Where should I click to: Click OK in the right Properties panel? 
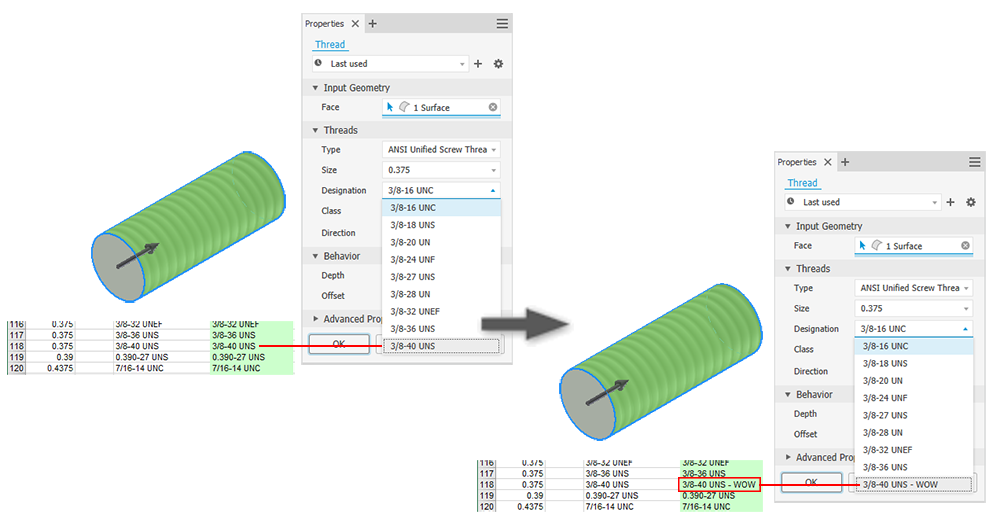[x=811, y=482]
